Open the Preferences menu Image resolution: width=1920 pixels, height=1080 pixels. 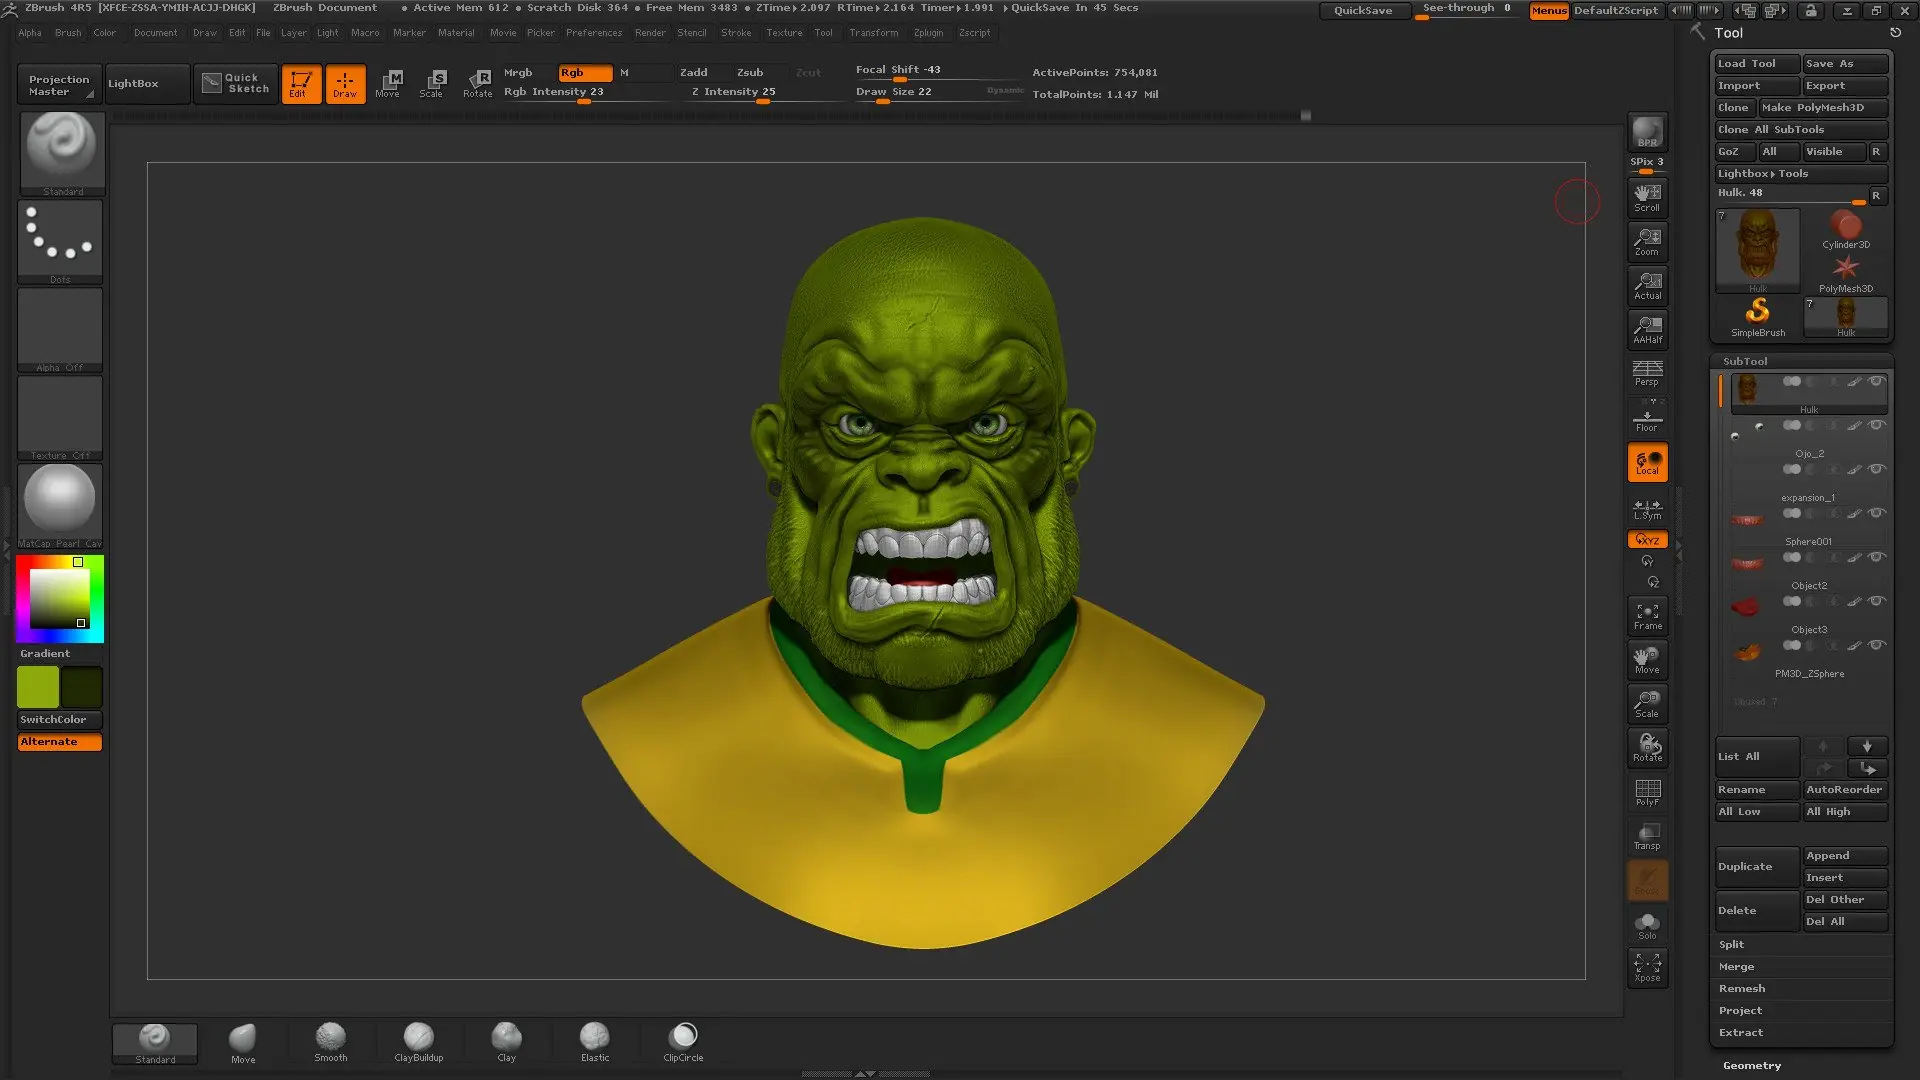click(594, 33)
